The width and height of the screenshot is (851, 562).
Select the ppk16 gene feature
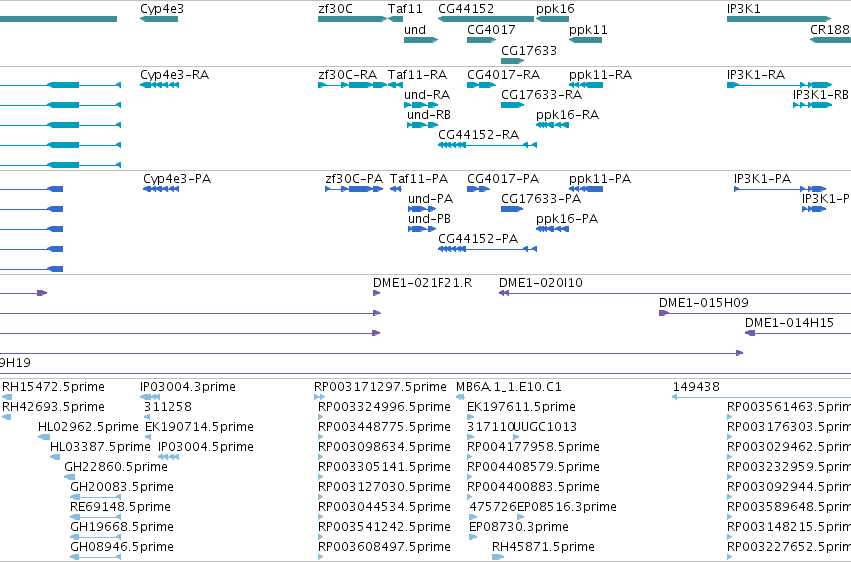tap(552, 19)
